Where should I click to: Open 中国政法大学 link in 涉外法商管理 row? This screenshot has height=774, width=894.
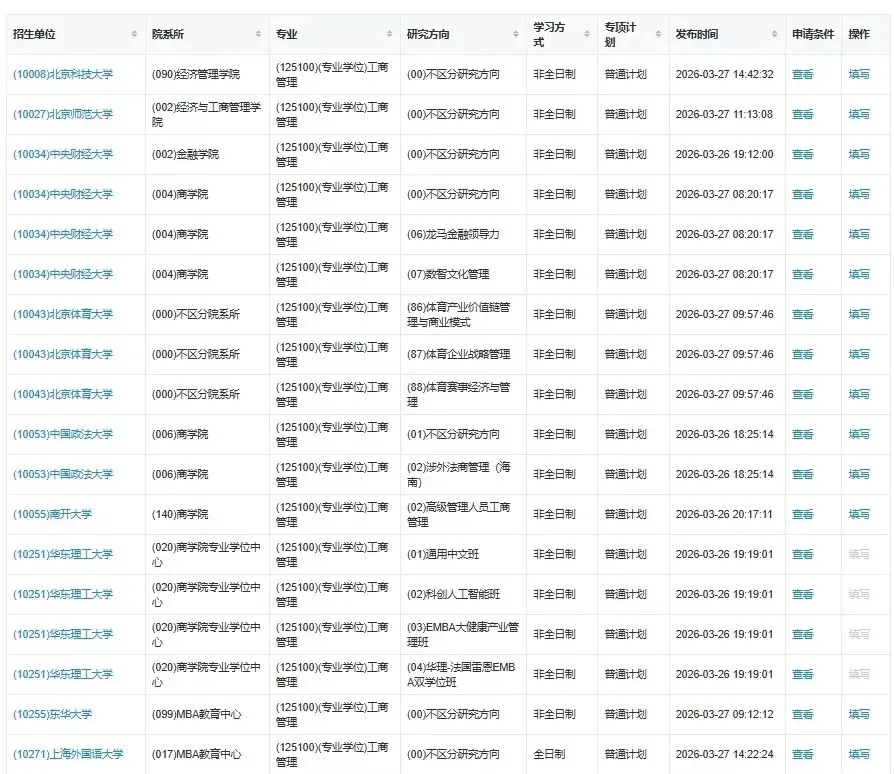point(63,474)
